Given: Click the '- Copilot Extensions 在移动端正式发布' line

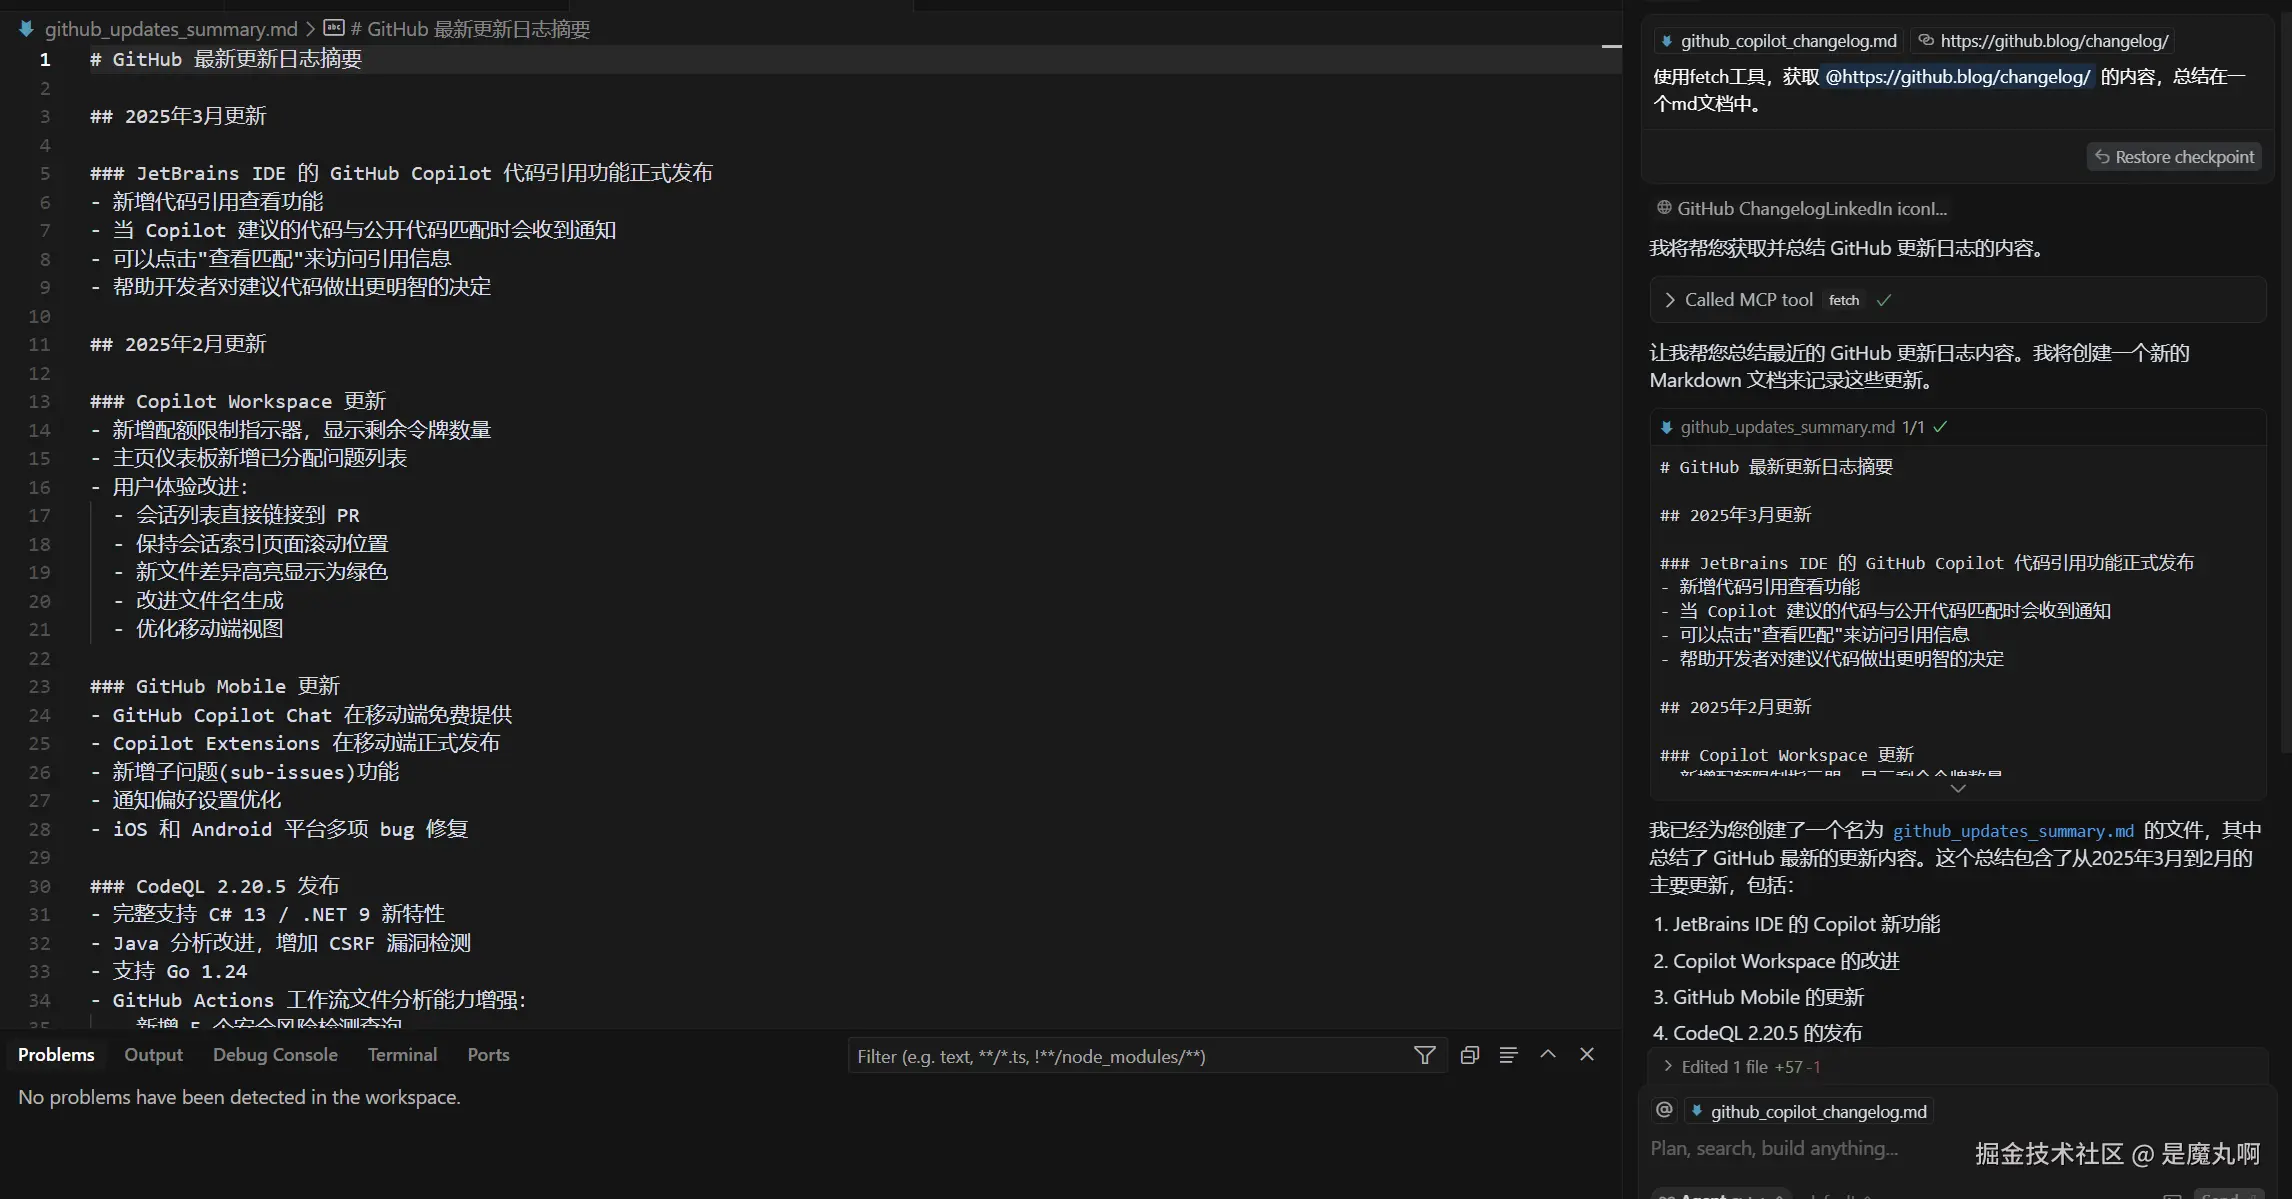Looking at the screenshot, I should point(295,743).
